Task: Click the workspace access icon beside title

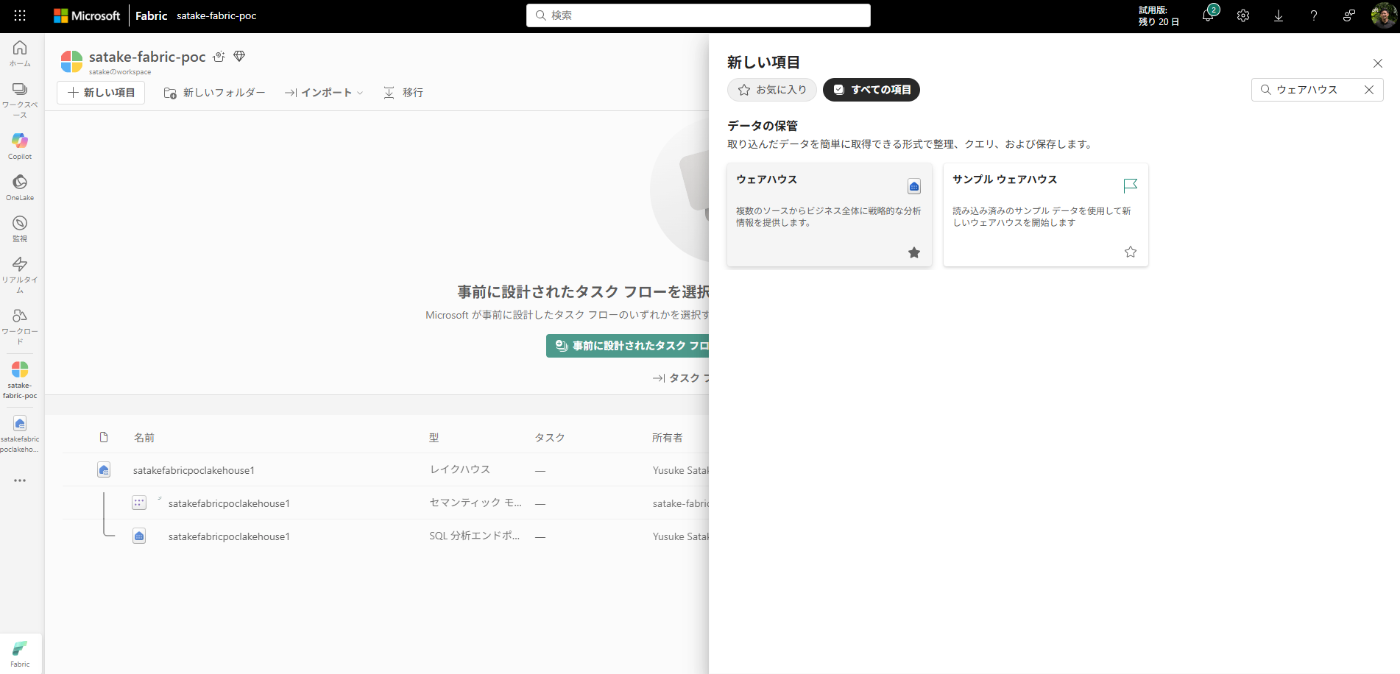Action: [219, 57]
